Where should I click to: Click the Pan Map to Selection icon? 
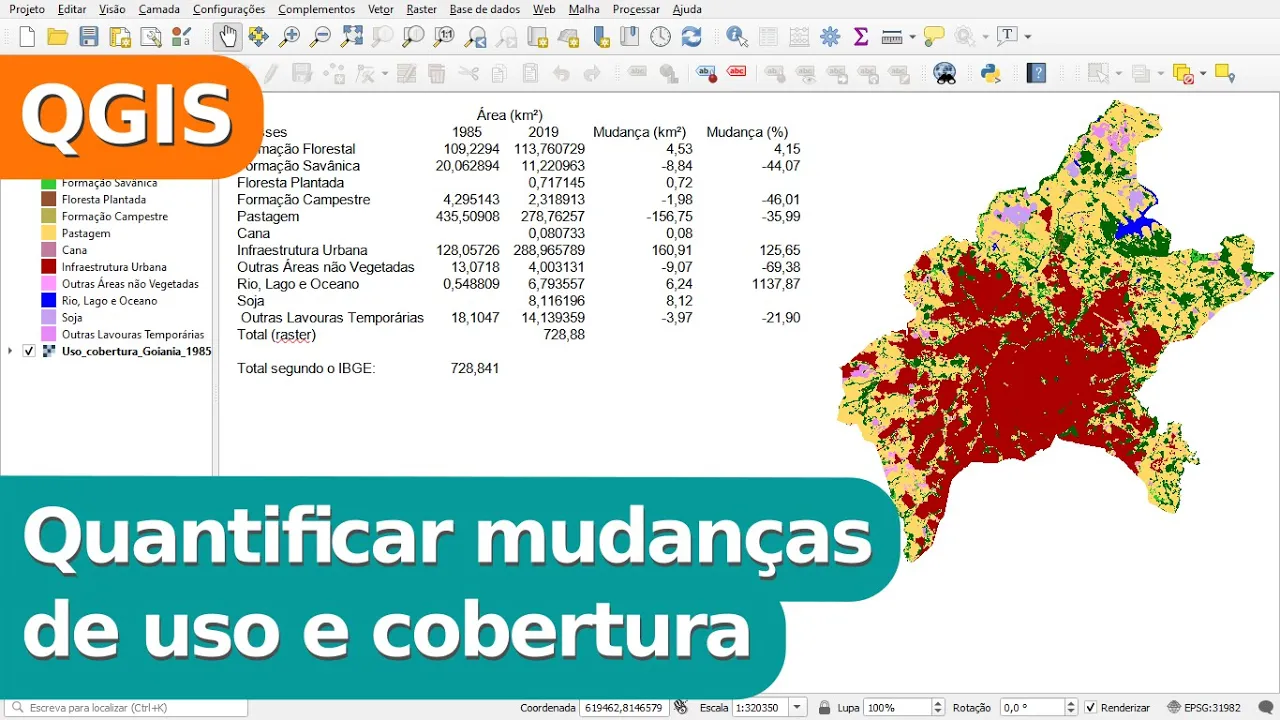pyautogui.click(x=259, y=38)
